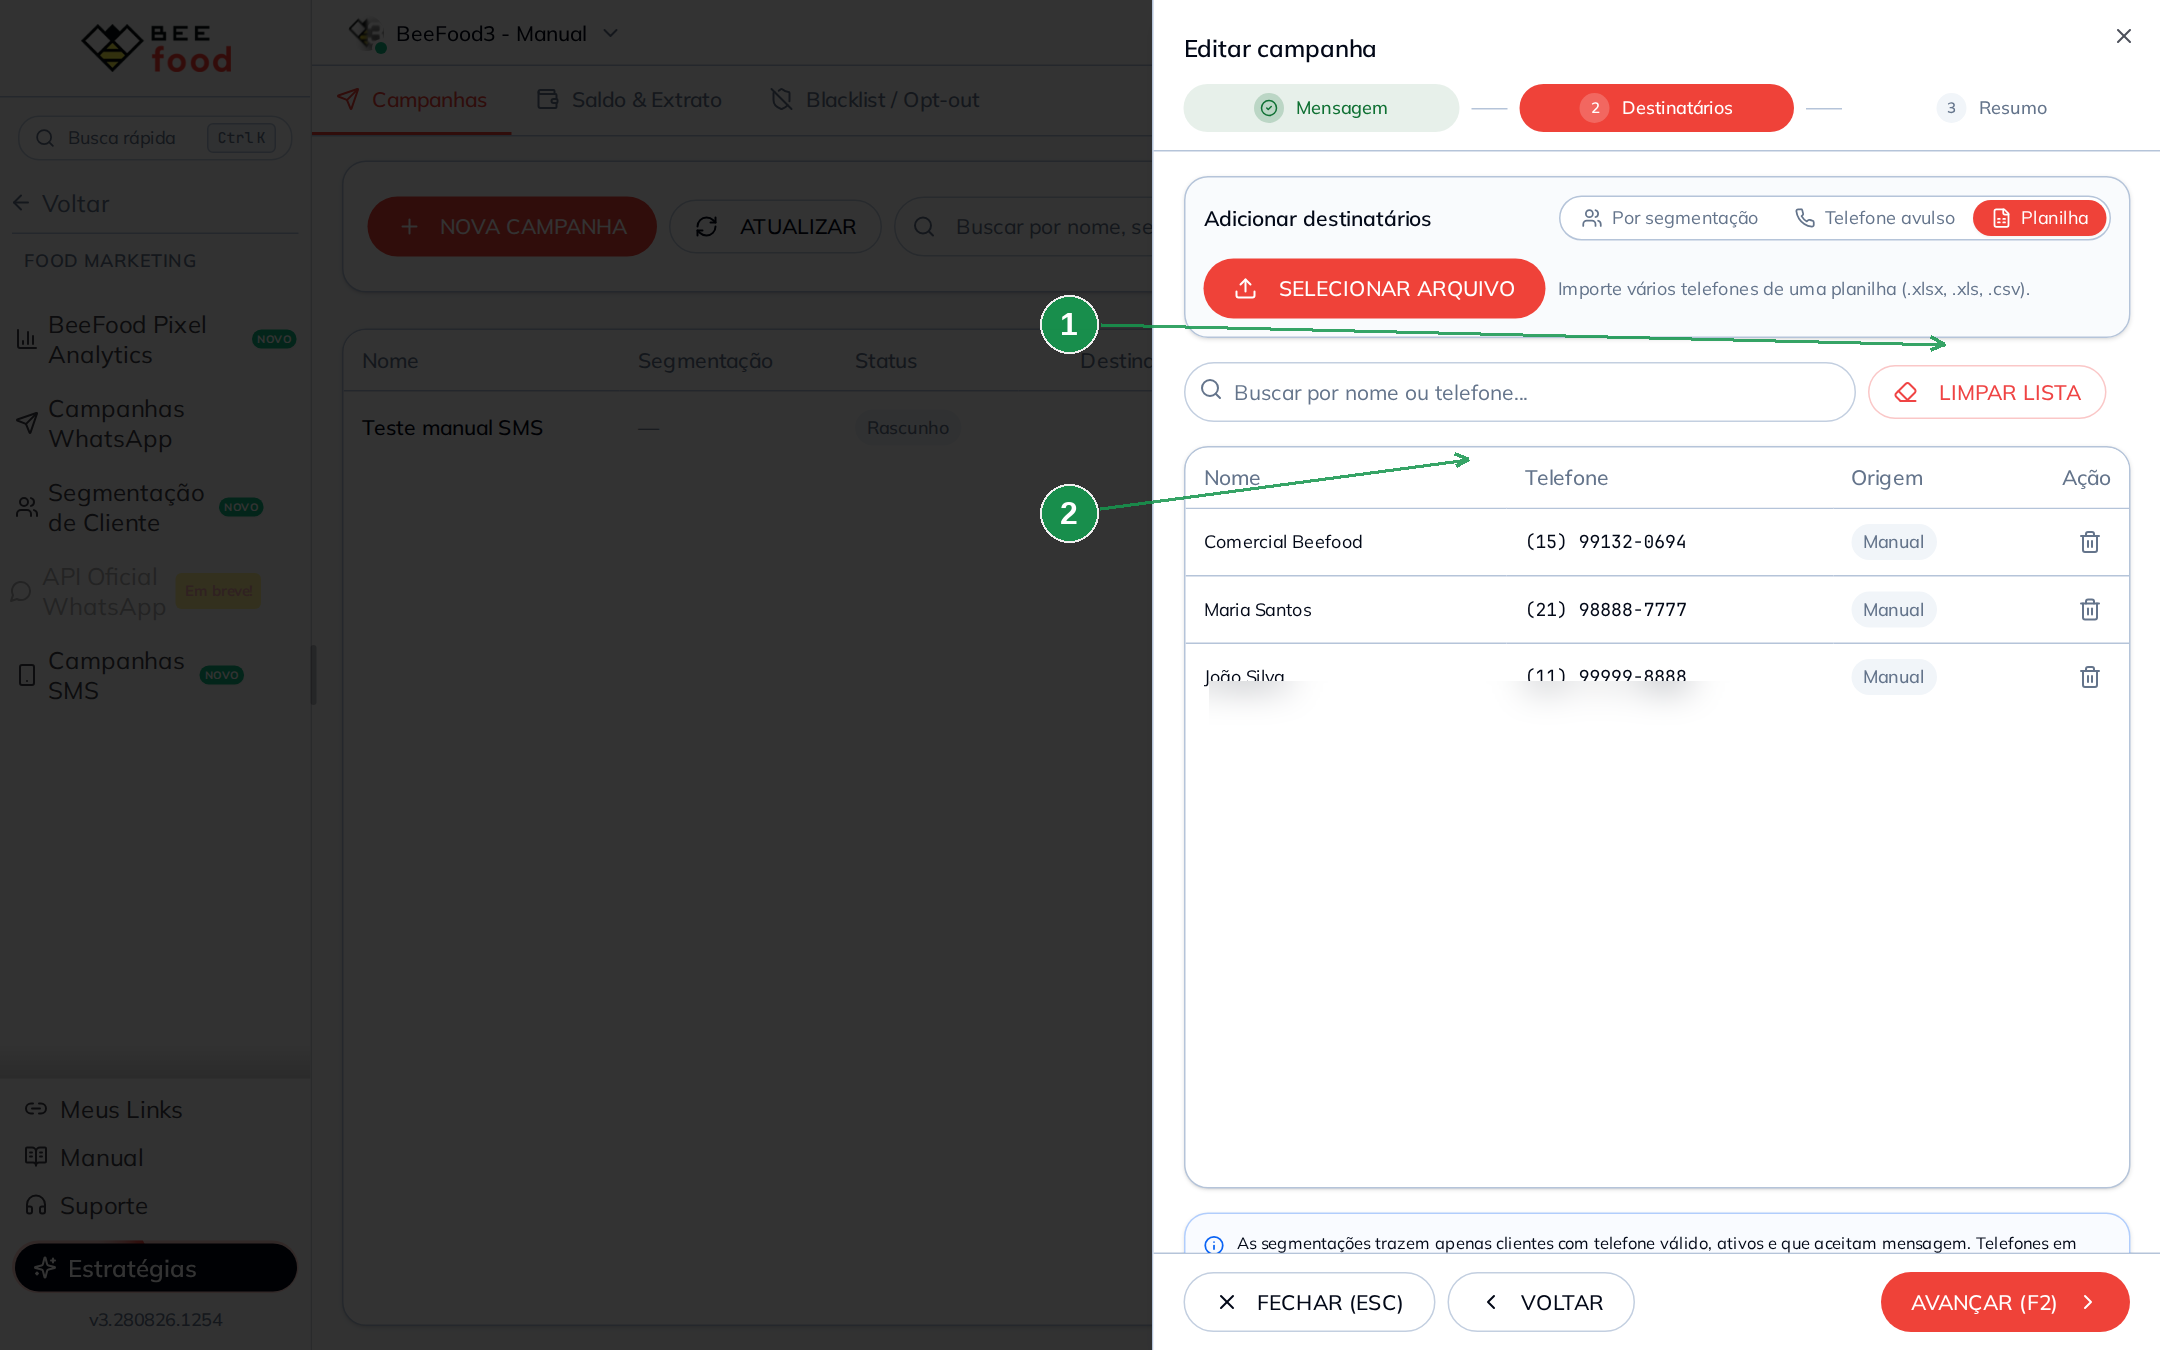Screen dimensions: 2160x1350
Task: Select phone number (15) 99132-0694
Action: coord(1605,542)
